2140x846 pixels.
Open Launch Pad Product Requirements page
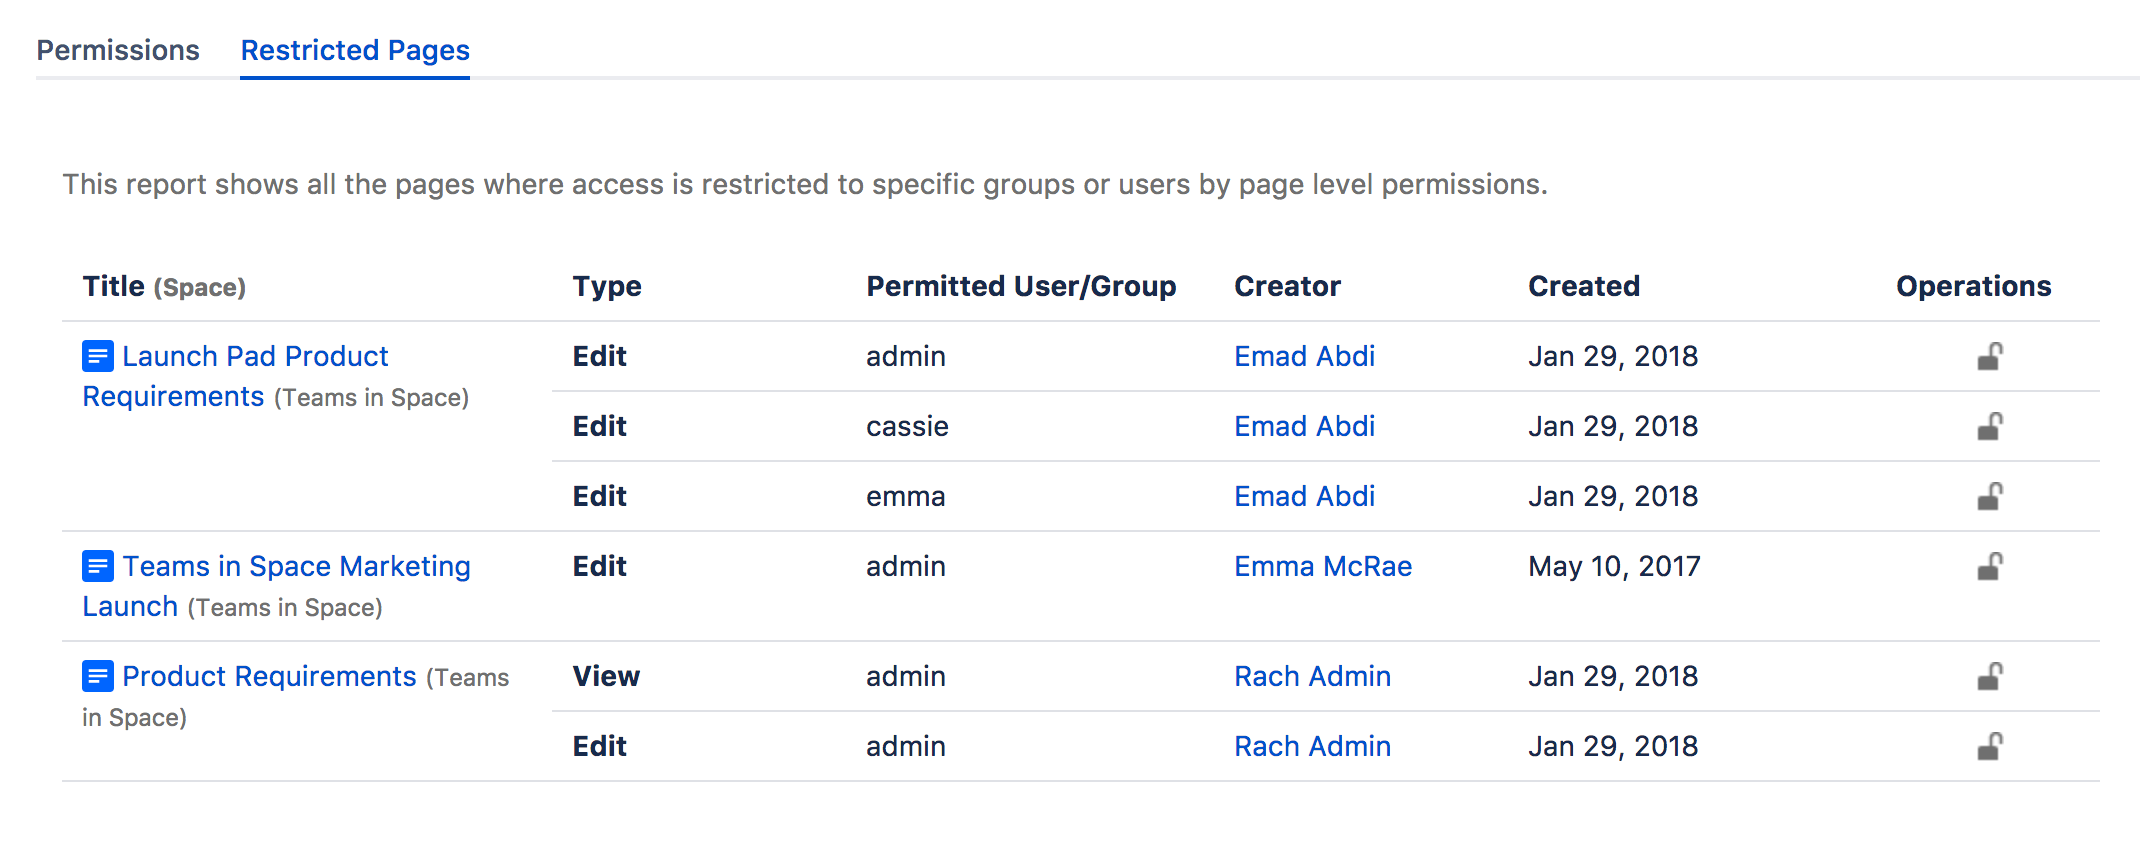point(255,356)
